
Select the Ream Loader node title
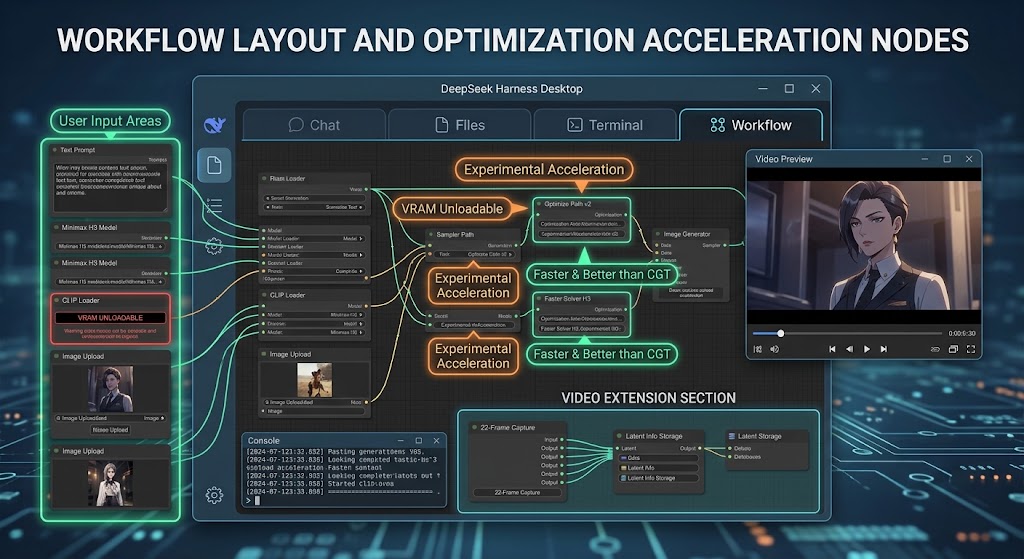pos(287,178)
